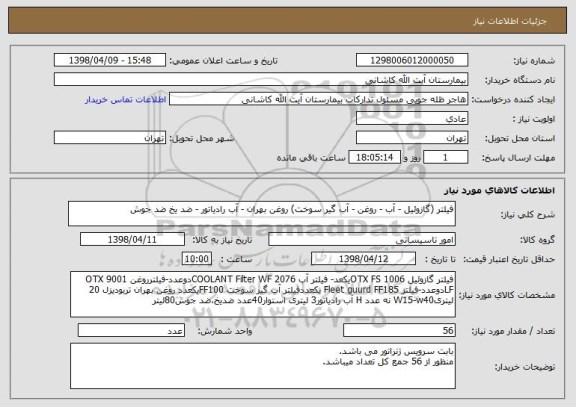Screen dimensions: 576x407
Task: Click label 'ایجاد کننده درخواست:'
Action: click(513, 100)
